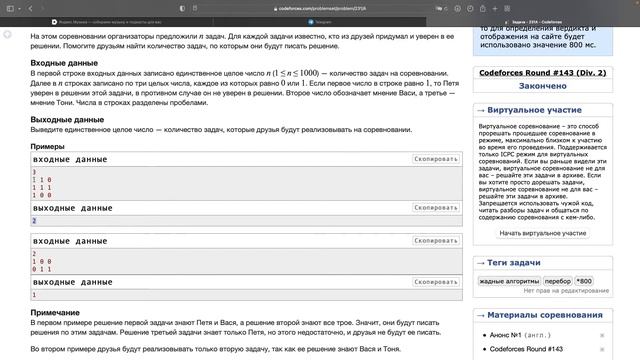Click the Входные данные section heading

tap(64, 63)
